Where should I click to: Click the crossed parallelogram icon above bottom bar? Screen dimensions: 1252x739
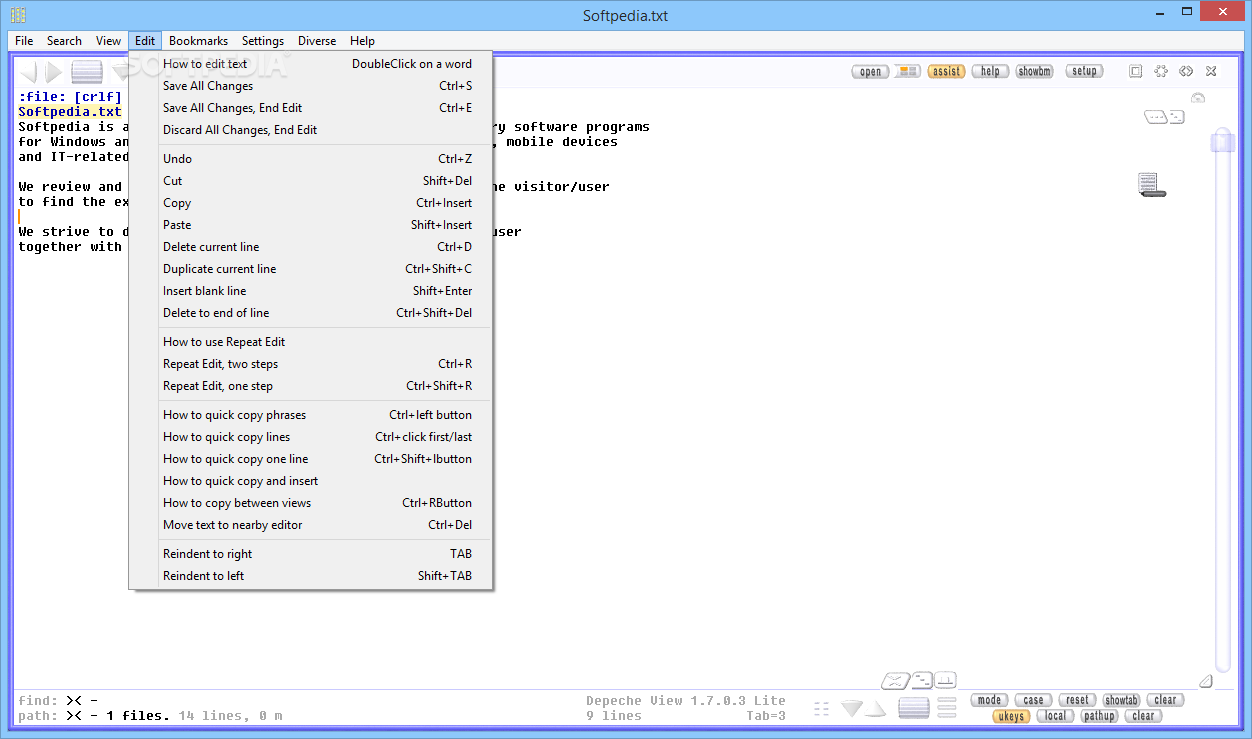click(895, 680)
